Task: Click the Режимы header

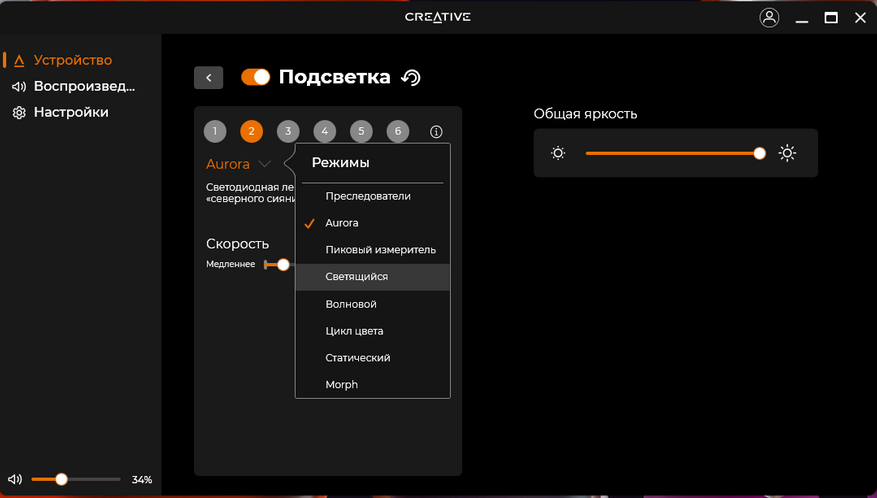Action: click(341, 163)
